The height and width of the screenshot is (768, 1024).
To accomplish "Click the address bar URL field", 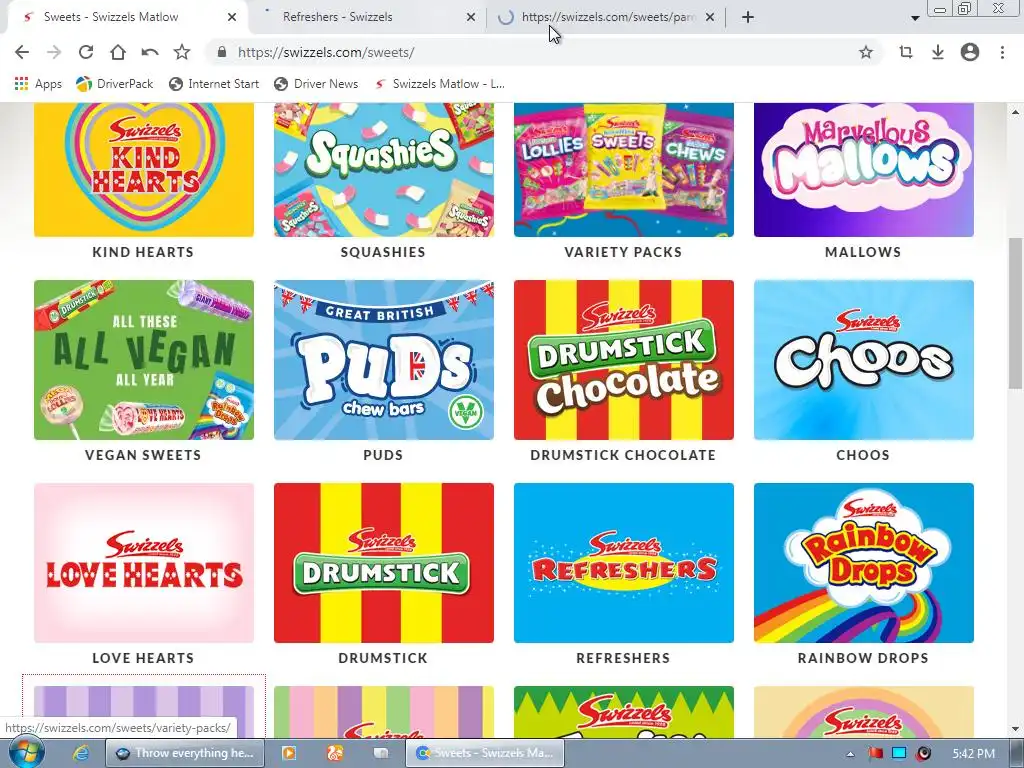I will pyautogui.click(x=542, y=52).
